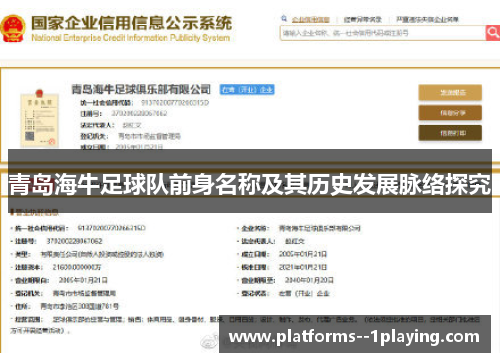The image size is (500, 362).
Task: Focus the enterprise name search input field
Action: coord(383,33)
